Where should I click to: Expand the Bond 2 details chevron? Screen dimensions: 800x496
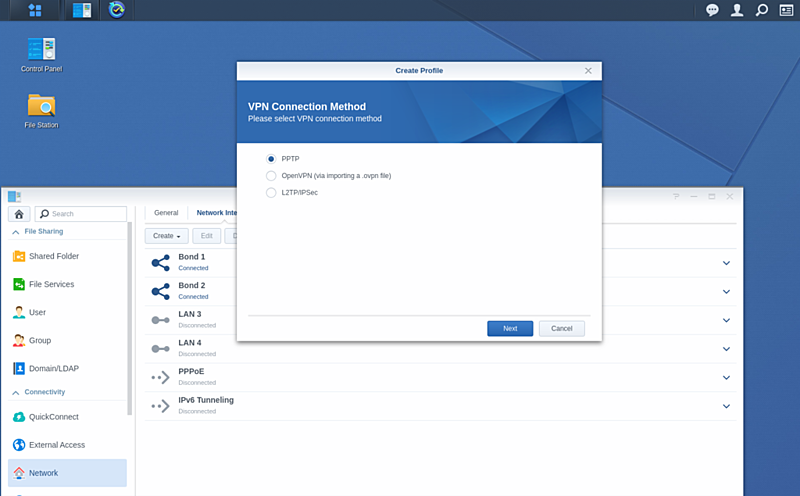coord(726,291)
